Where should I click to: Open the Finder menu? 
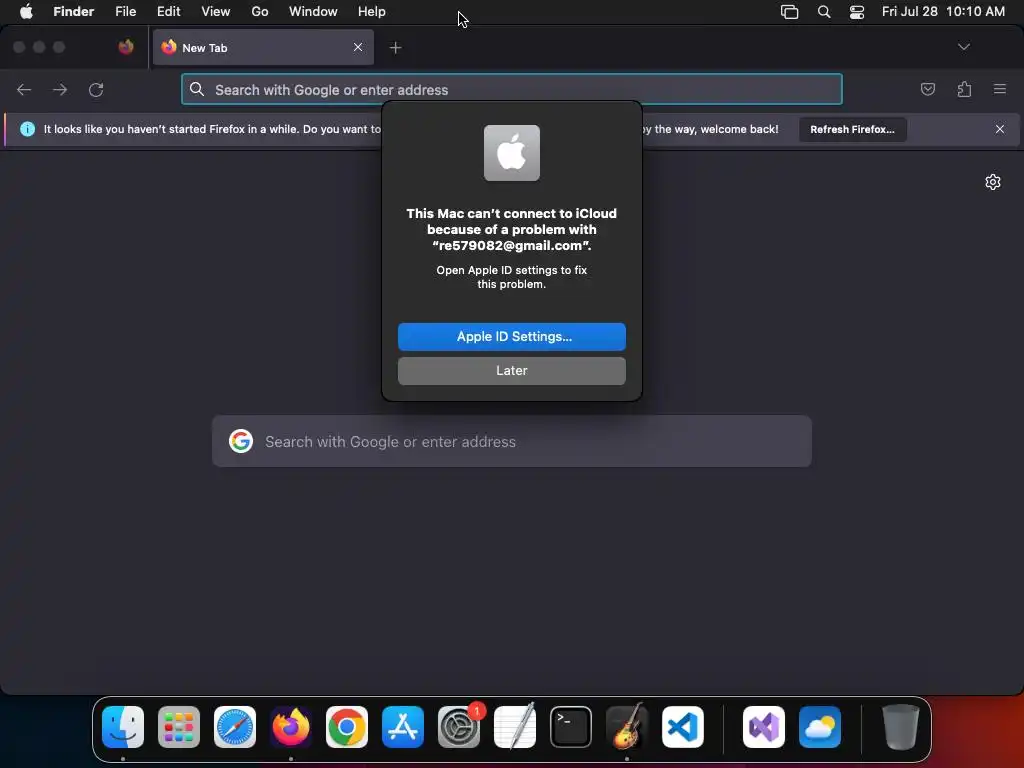[73, 12]
